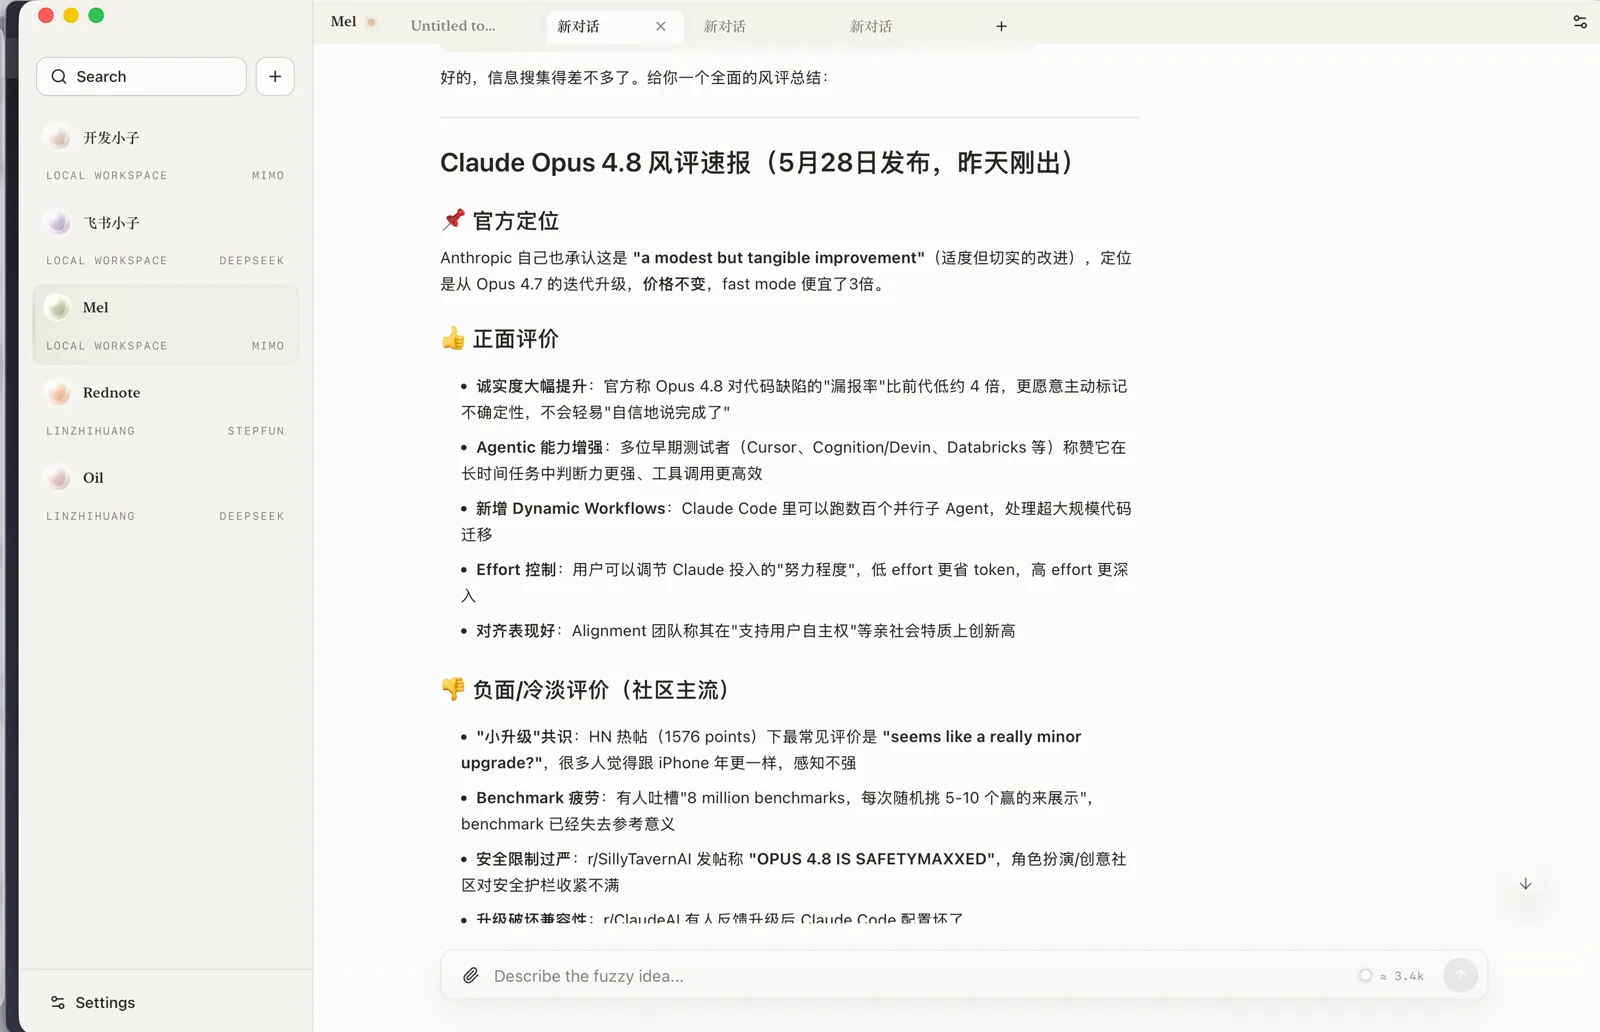Image resolution: width=1600 pixels, height=1032 pixels.
Task: Click the macOS green fullscreen button
Action: [x=96, y=15]
